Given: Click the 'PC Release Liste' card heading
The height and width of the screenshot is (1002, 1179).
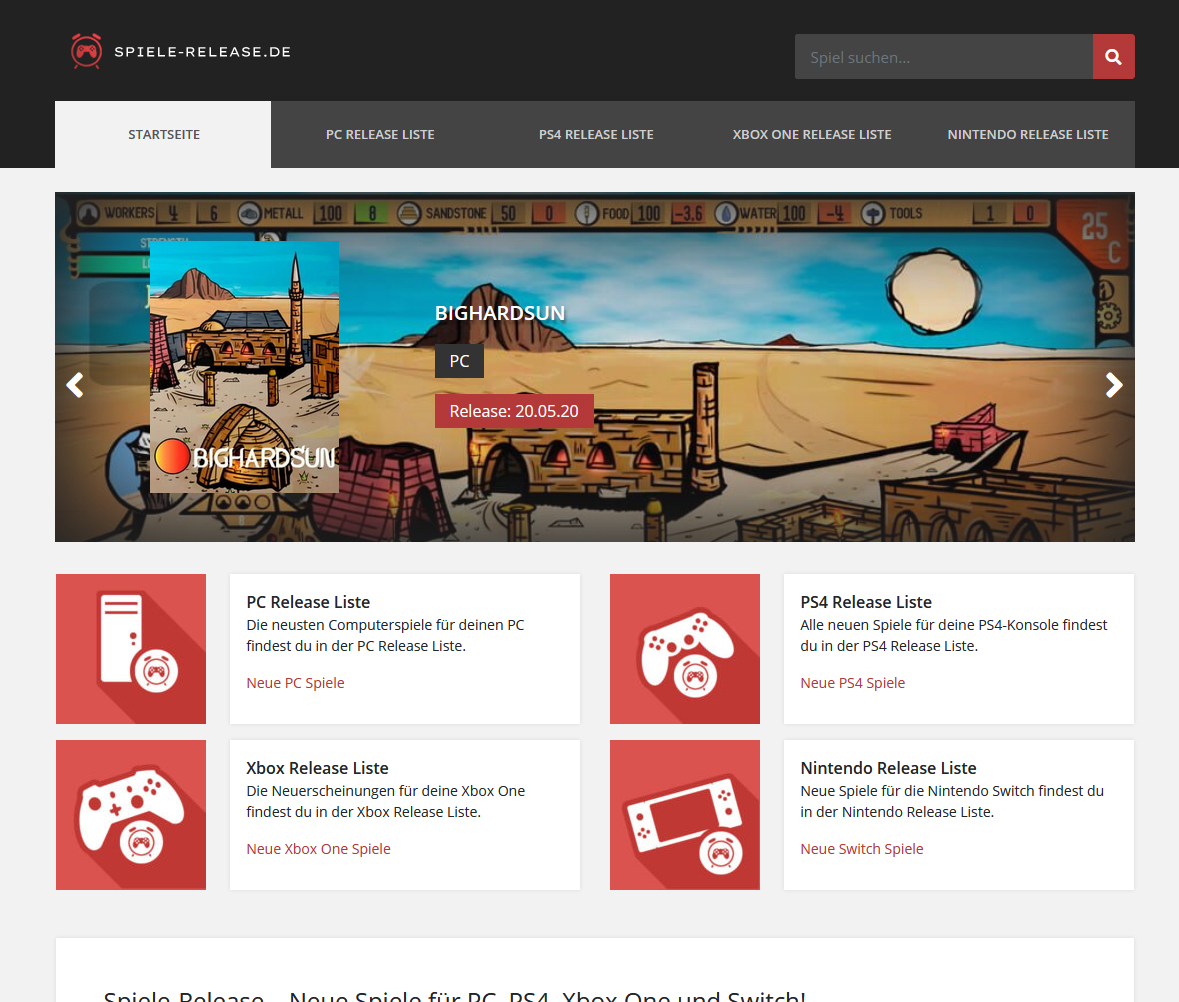Looking at the screenshot, I should point(308,602).
